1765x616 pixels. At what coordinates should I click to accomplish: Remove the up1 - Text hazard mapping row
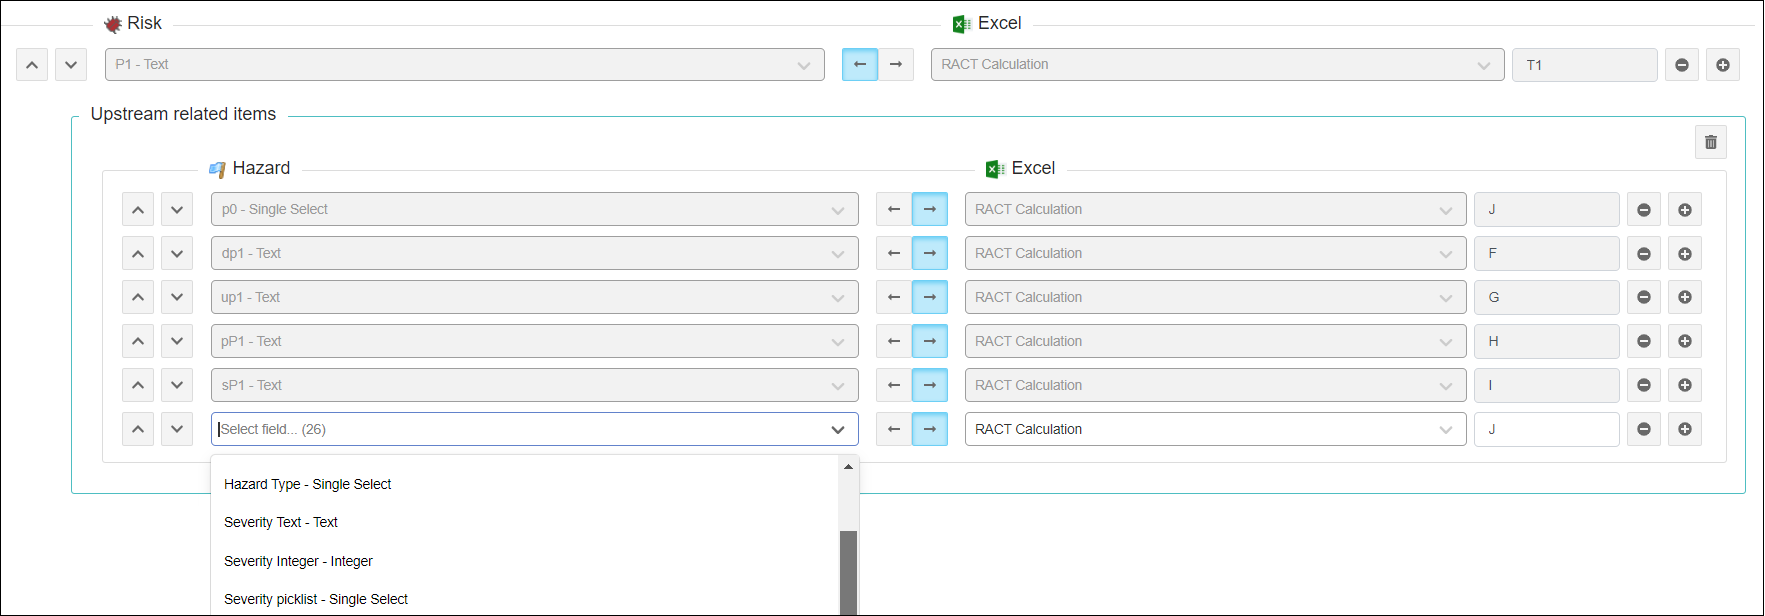click(1643, 298)
